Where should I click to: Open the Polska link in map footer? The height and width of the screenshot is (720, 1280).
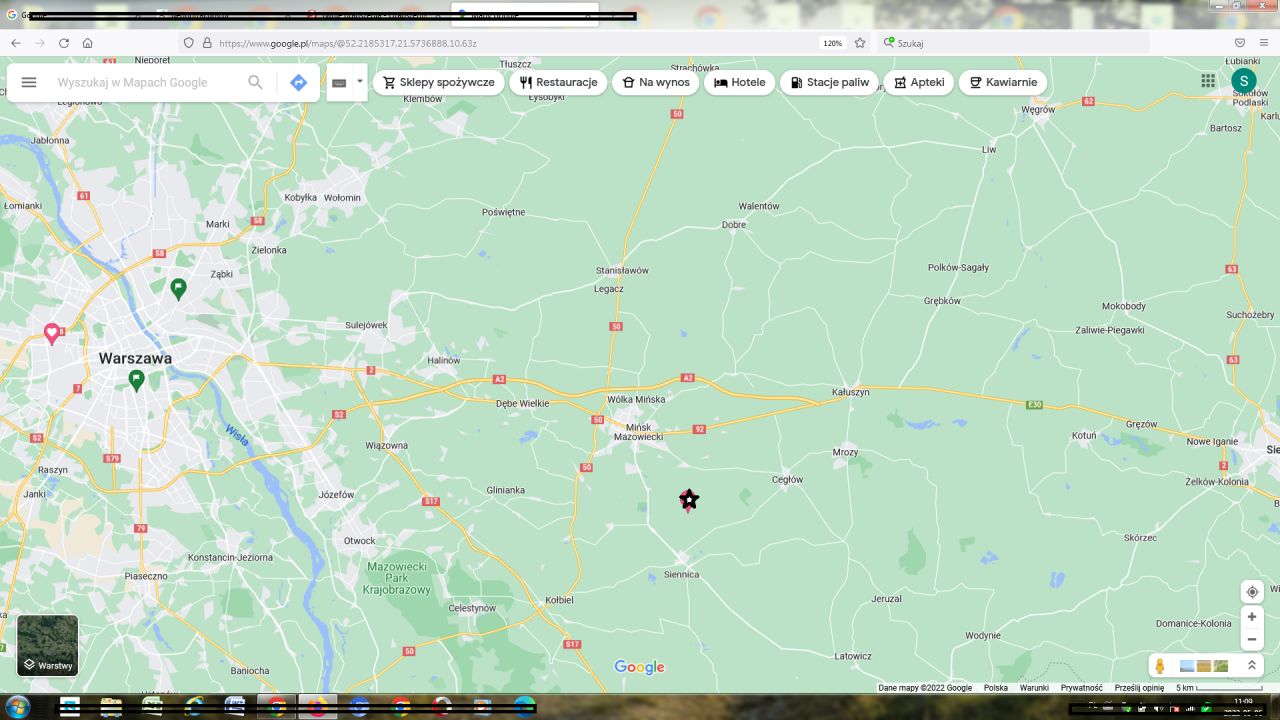point(996,688)
